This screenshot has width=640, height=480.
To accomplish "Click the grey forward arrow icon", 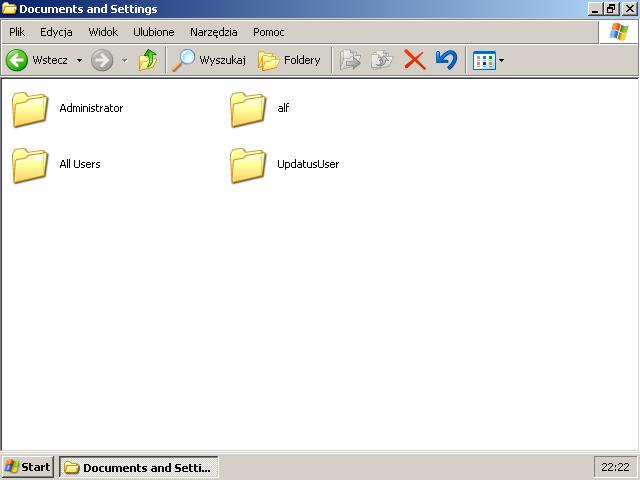I will [x=102, y=60].
